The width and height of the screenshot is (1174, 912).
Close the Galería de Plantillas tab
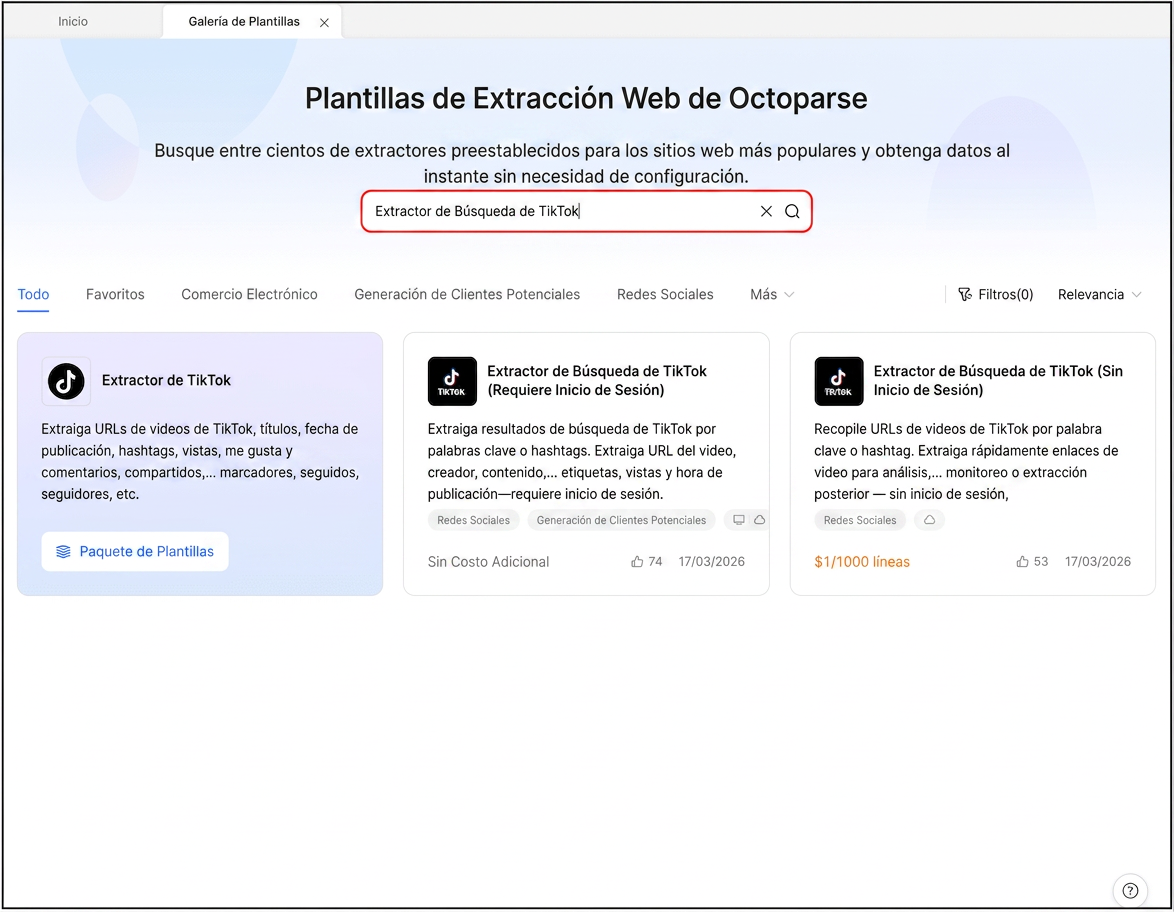[324, 22]
